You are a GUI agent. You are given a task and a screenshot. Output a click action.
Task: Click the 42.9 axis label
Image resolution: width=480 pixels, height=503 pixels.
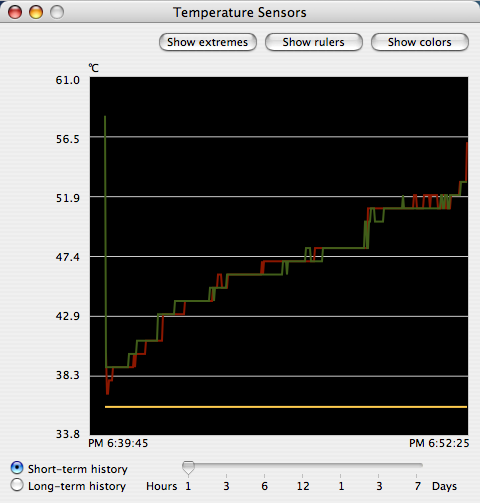[68, 316]
